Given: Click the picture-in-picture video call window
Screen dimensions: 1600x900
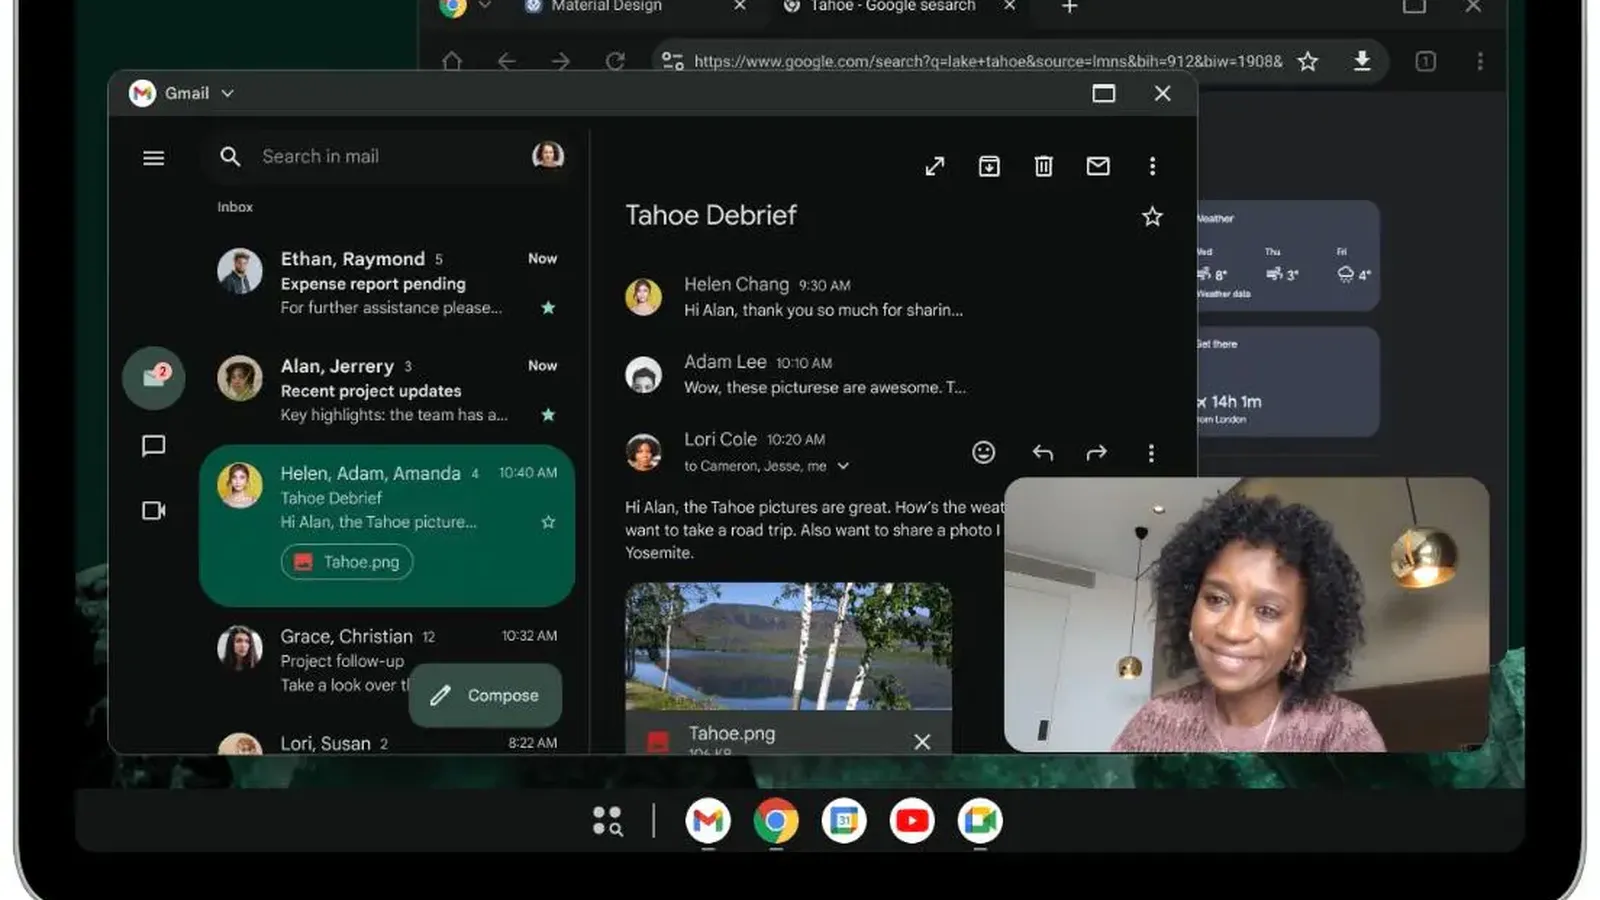Looking at the screenshot, I should (1246, 614).
